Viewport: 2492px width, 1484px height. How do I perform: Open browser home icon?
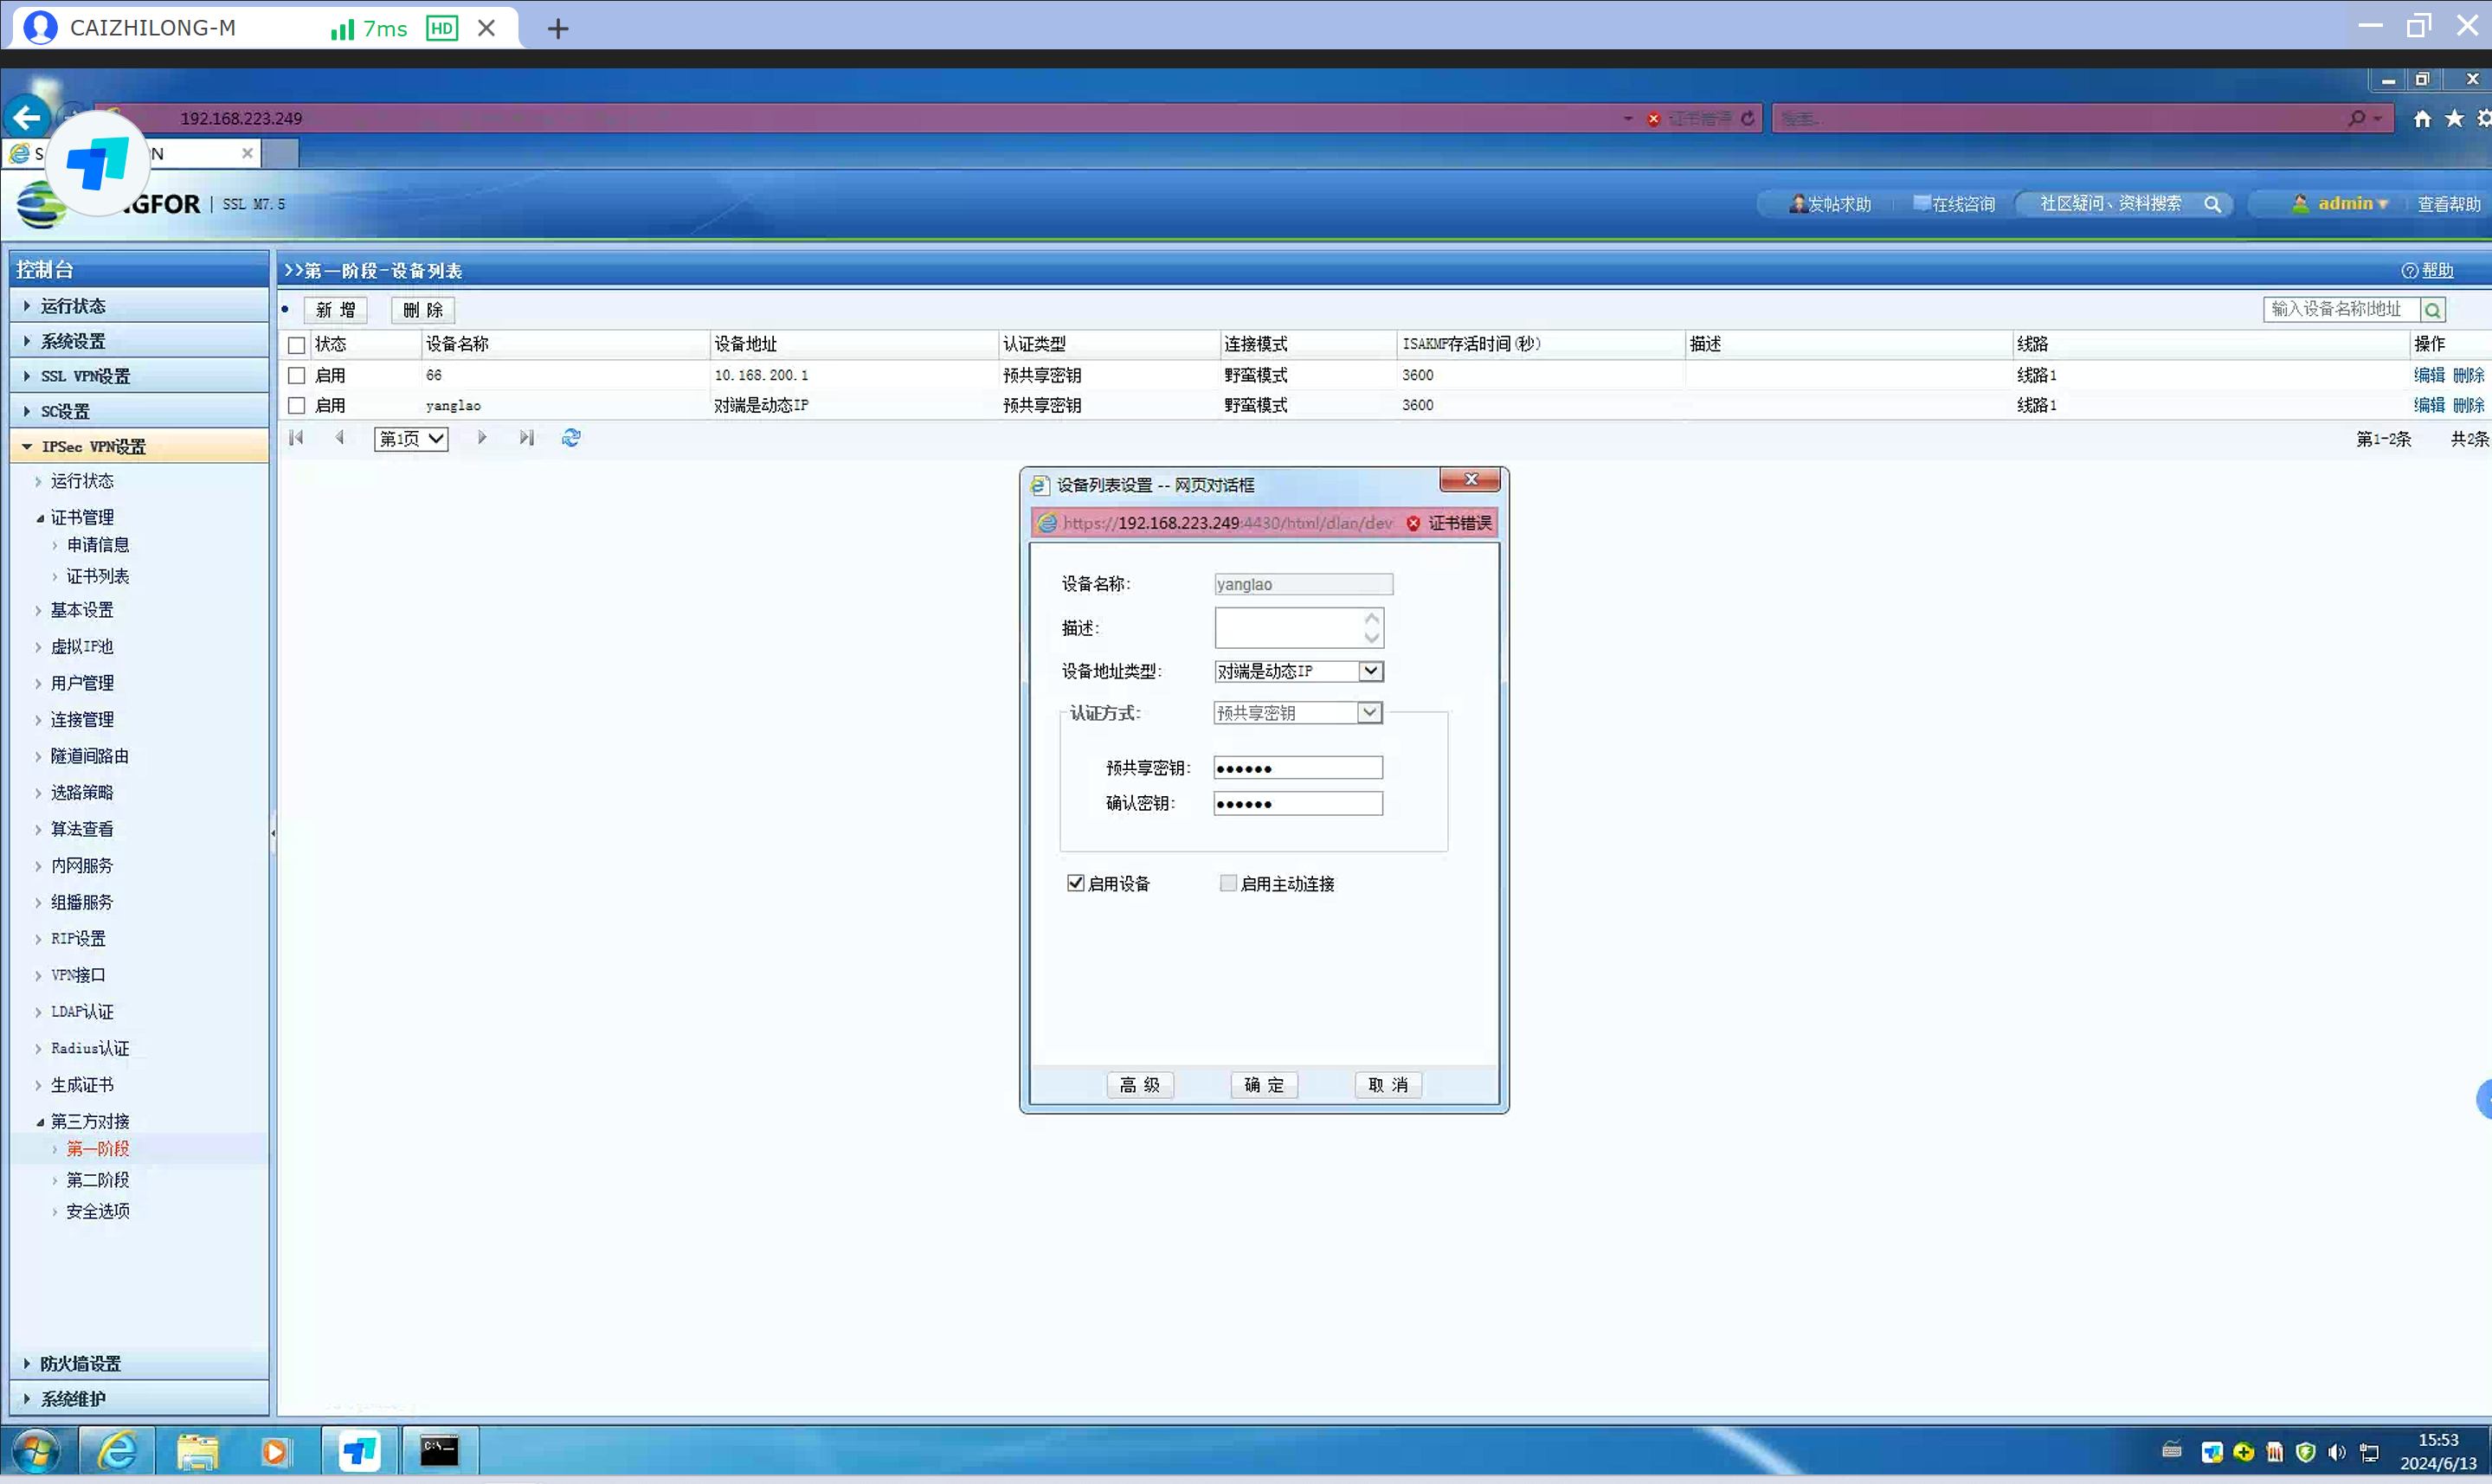(x=2421, y=119)
